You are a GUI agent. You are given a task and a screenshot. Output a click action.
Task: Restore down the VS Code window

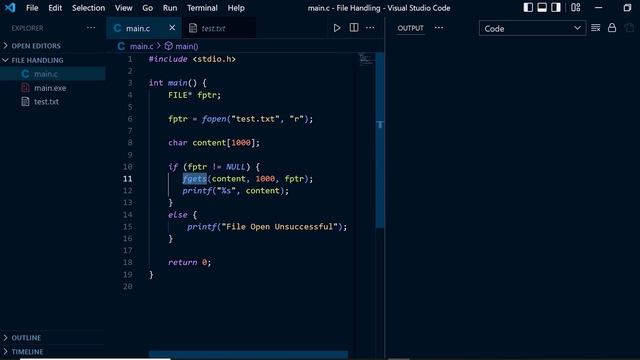pyautogui.click(x=627, y=8)
